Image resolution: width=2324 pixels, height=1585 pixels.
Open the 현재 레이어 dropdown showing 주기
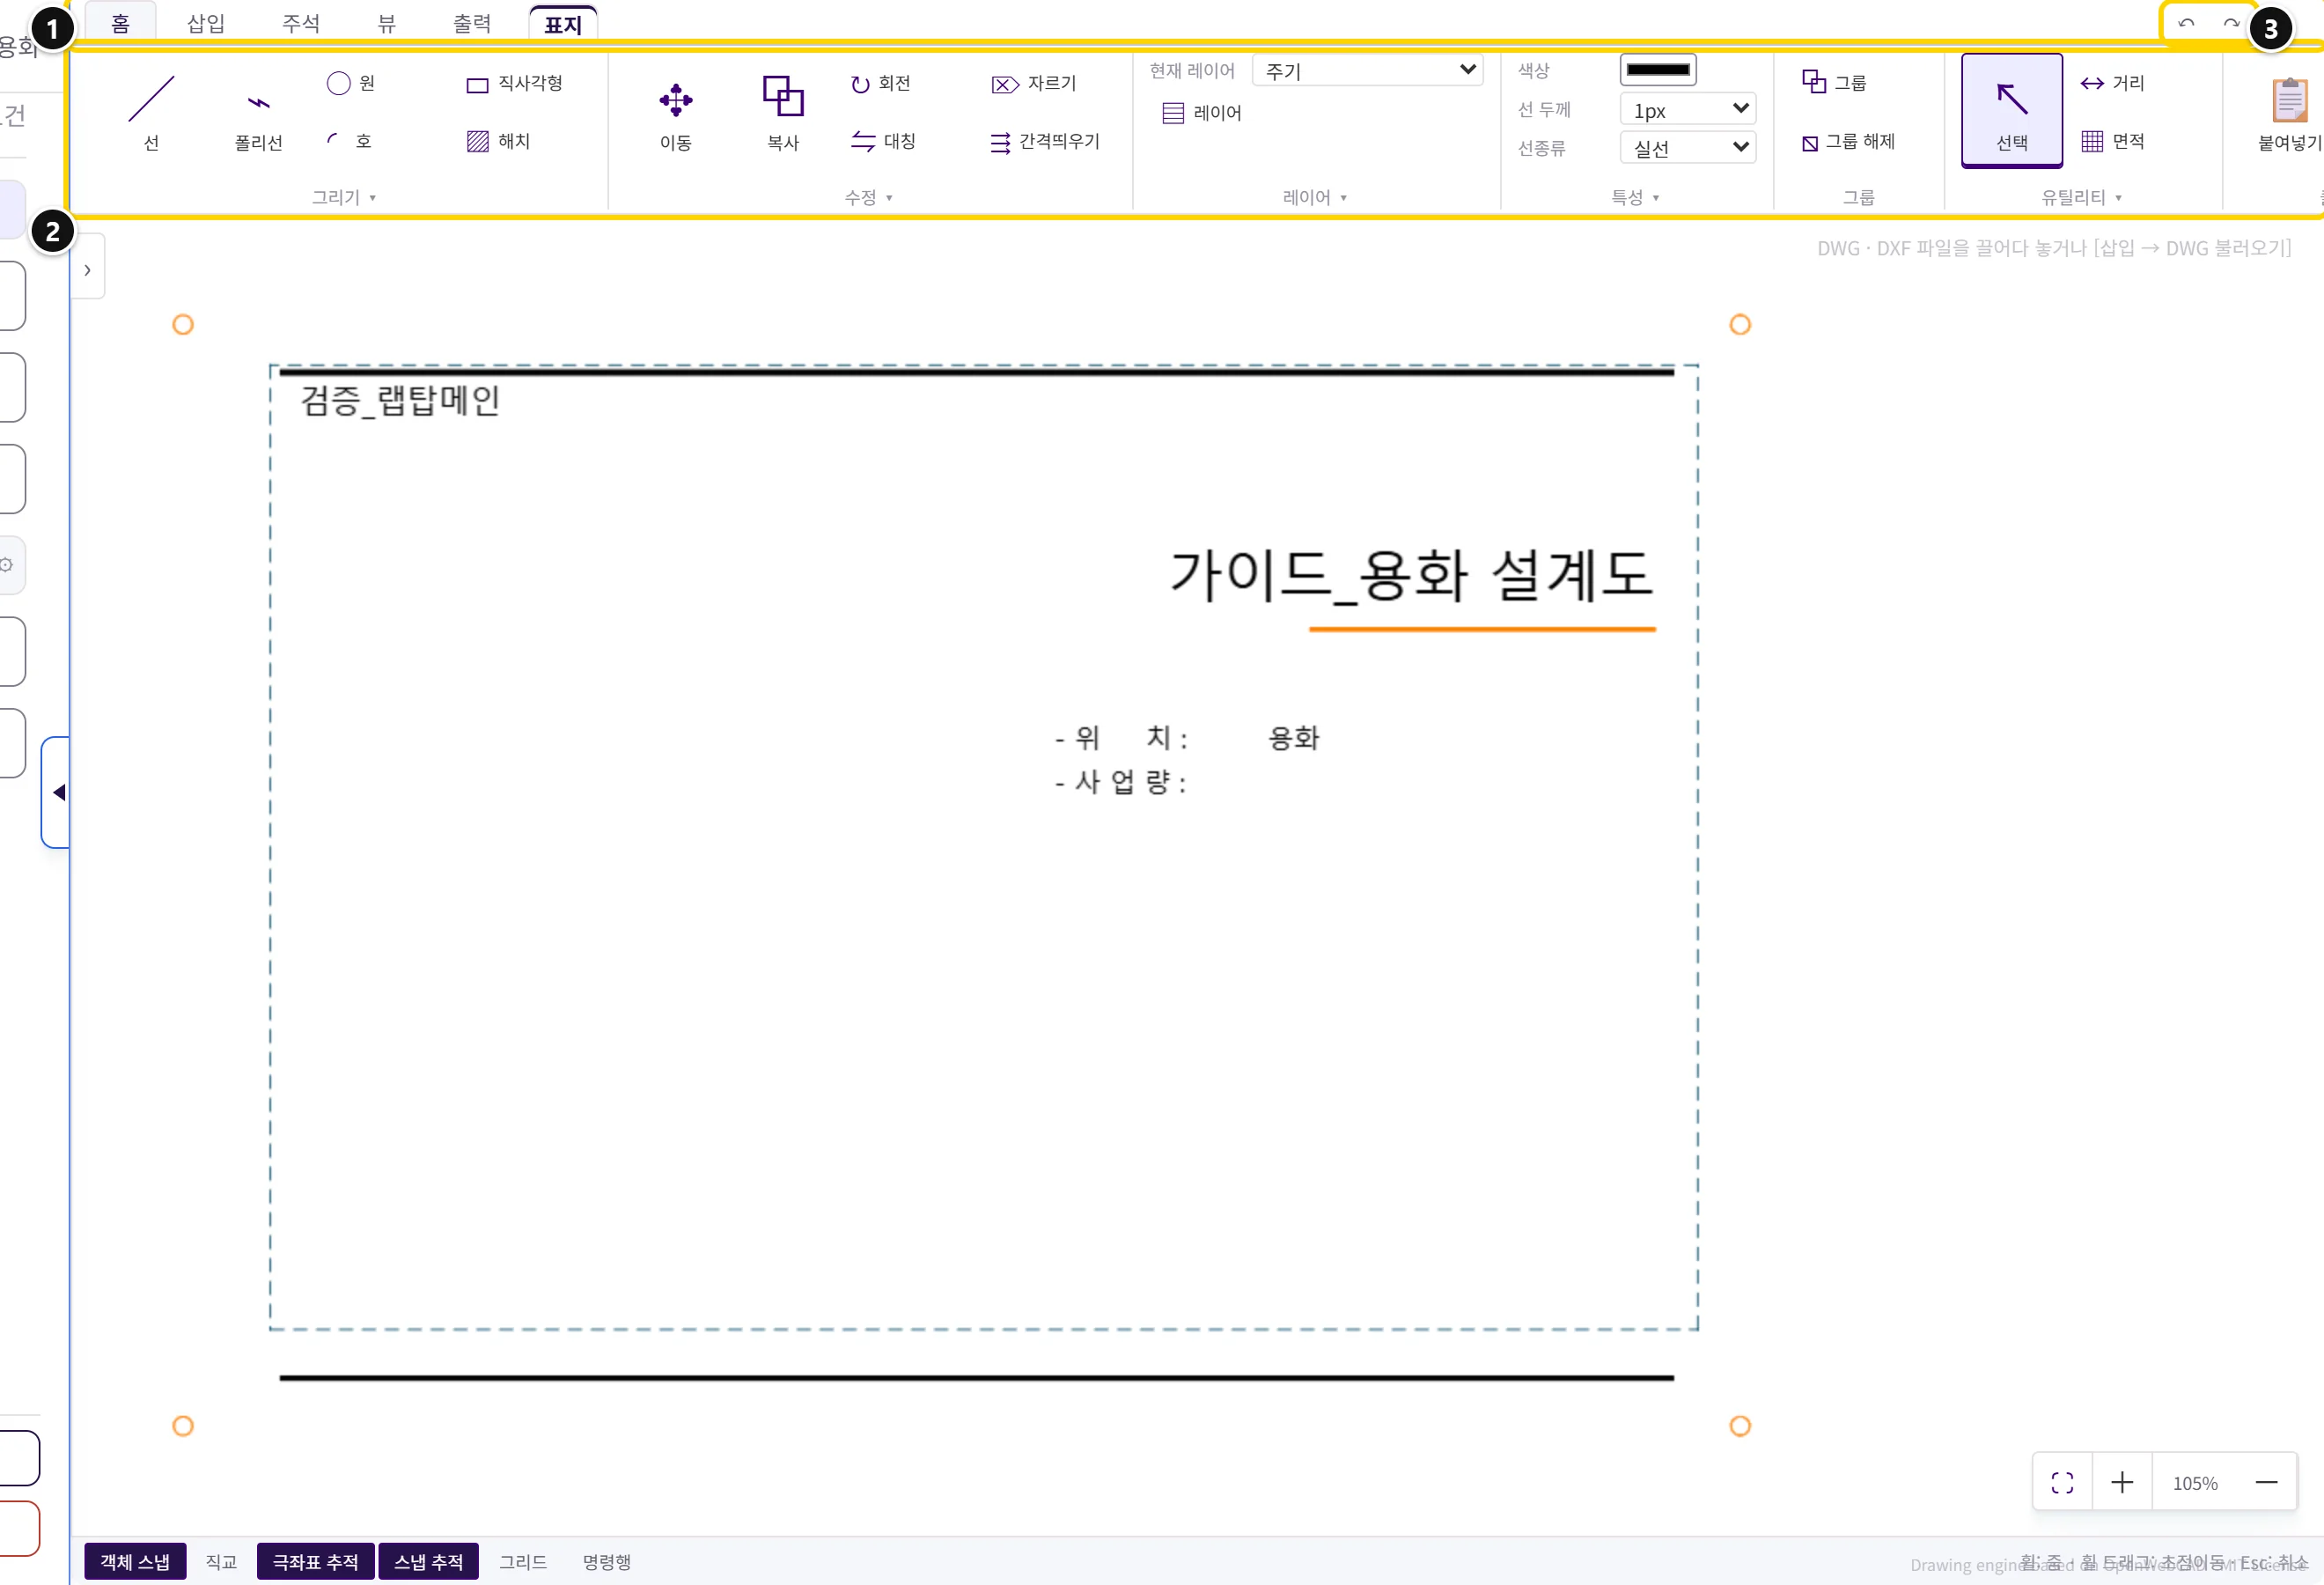[x=1367, y=70]
